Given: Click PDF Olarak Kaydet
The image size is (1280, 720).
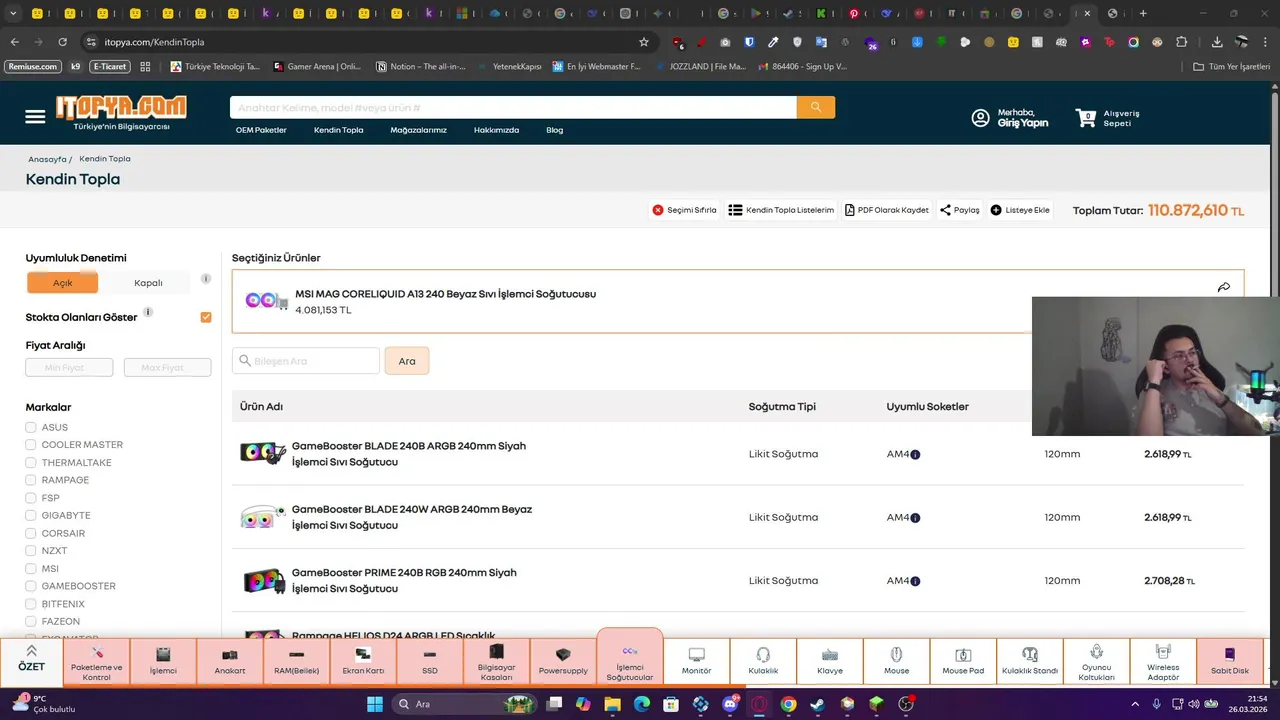Looking at the screenshot, I should 886,210.
